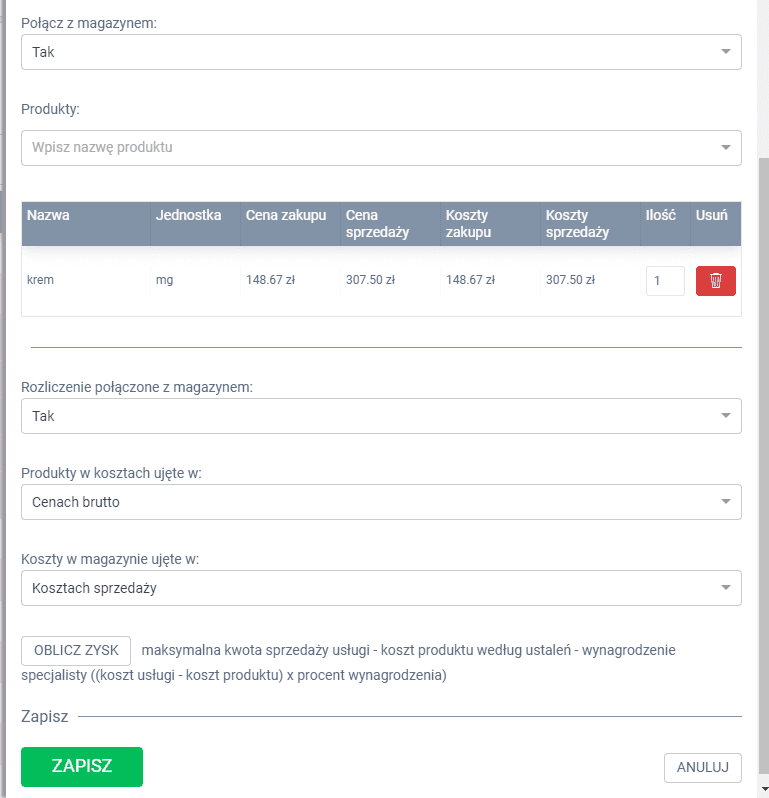
Task: Click the Ilość quantity field for krem
Action: (x=664, y=281)
